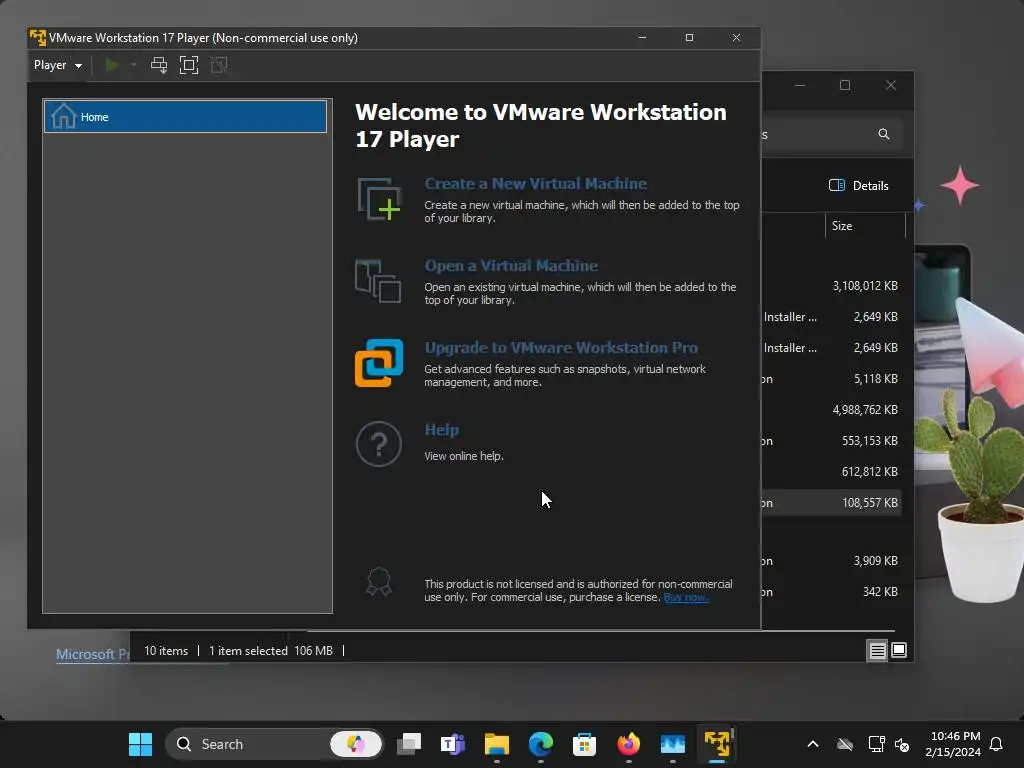
Task: Click the muted volume tray icon
Action: click(x=902, y=744)
